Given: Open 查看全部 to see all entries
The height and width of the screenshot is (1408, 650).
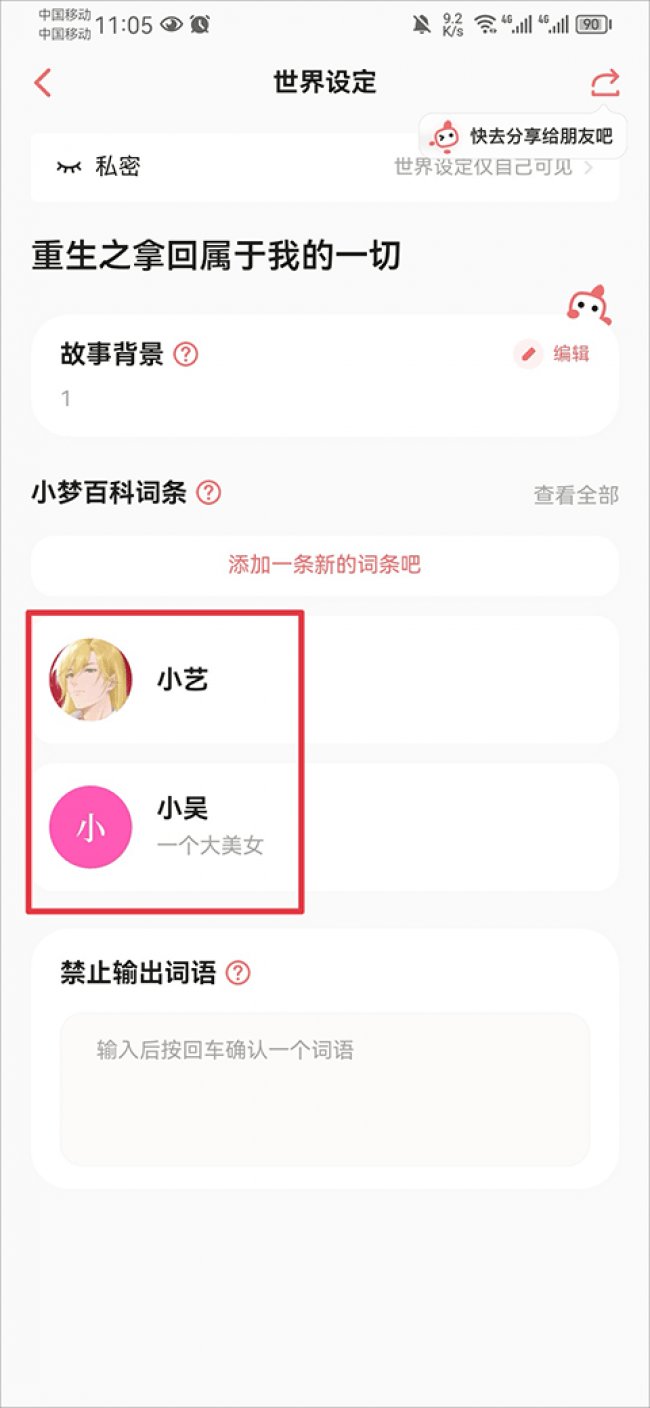Looking at the screenshot, I should (575, 494).
